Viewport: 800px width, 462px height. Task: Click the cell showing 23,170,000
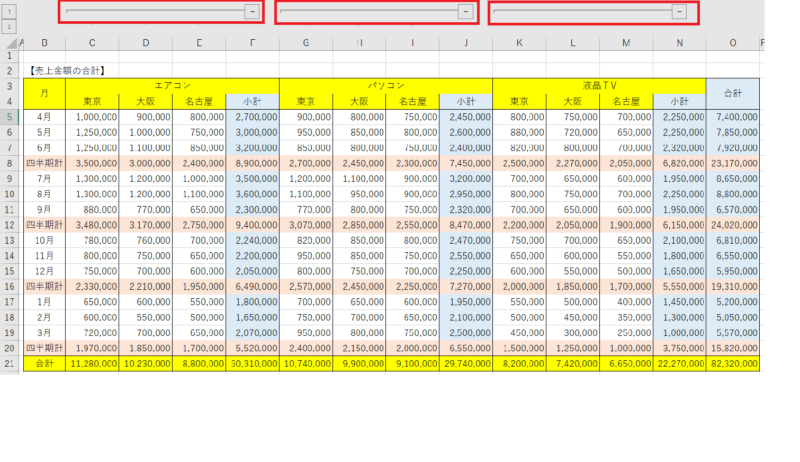[733, 163]
